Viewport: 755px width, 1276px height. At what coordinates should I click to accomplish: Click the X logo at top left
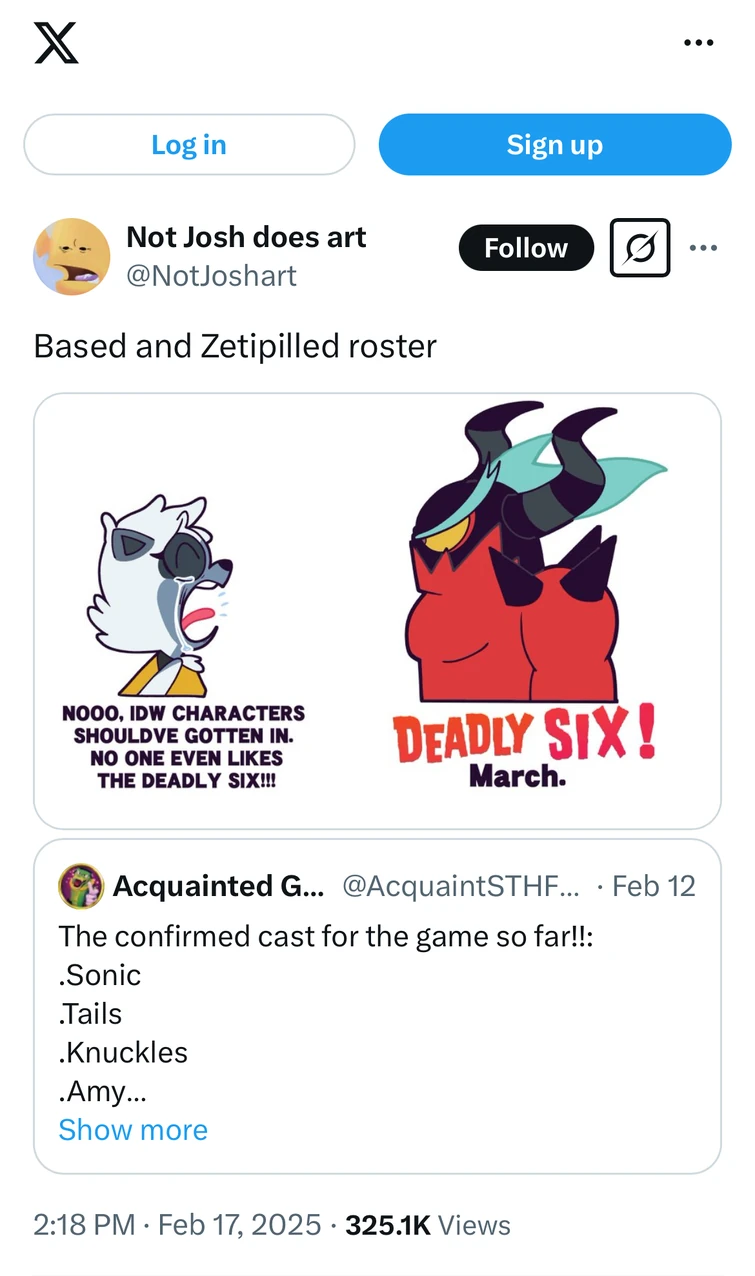click(57, 44)
